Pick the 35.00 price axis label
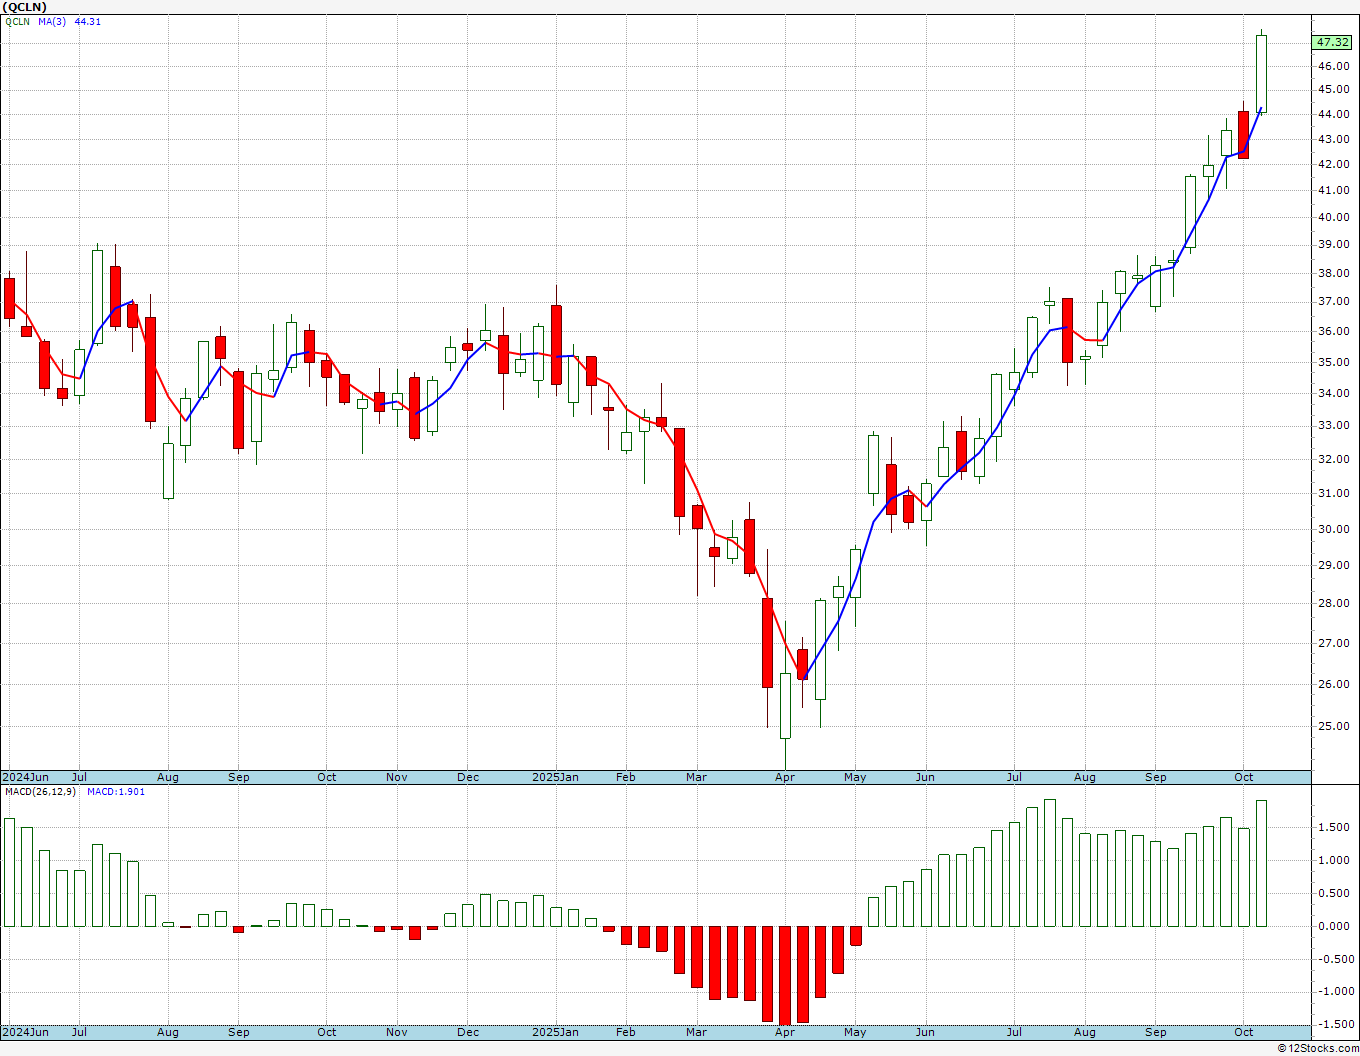 pyautogui.click(x=1332, y=362)
